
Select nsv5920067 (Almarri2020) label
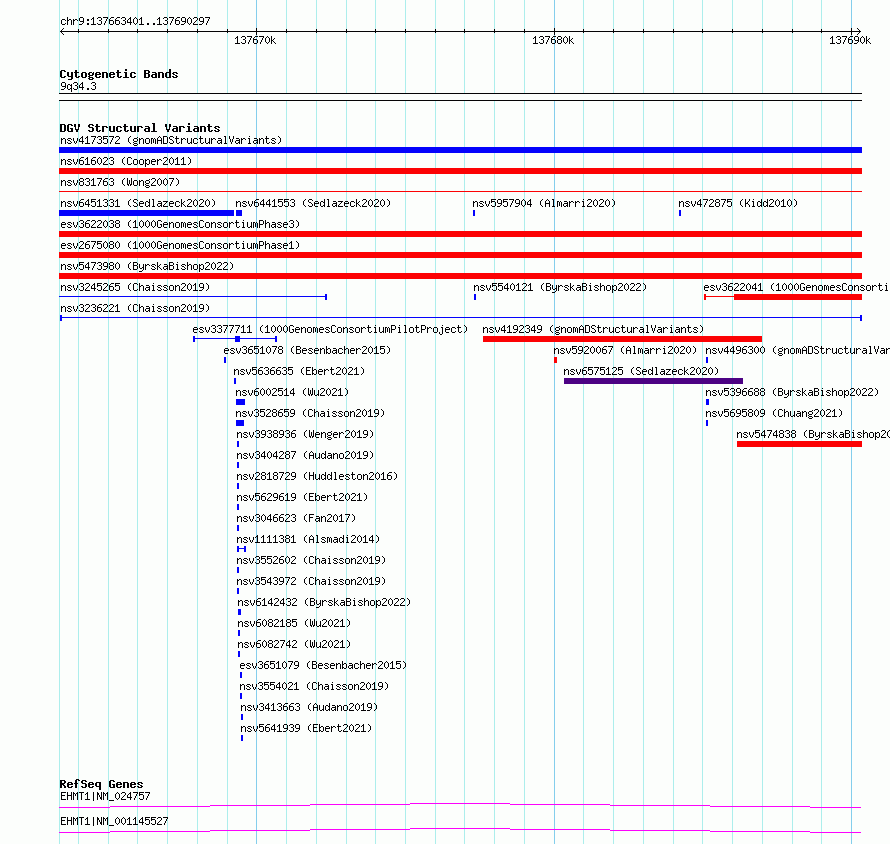click(625, 350)
